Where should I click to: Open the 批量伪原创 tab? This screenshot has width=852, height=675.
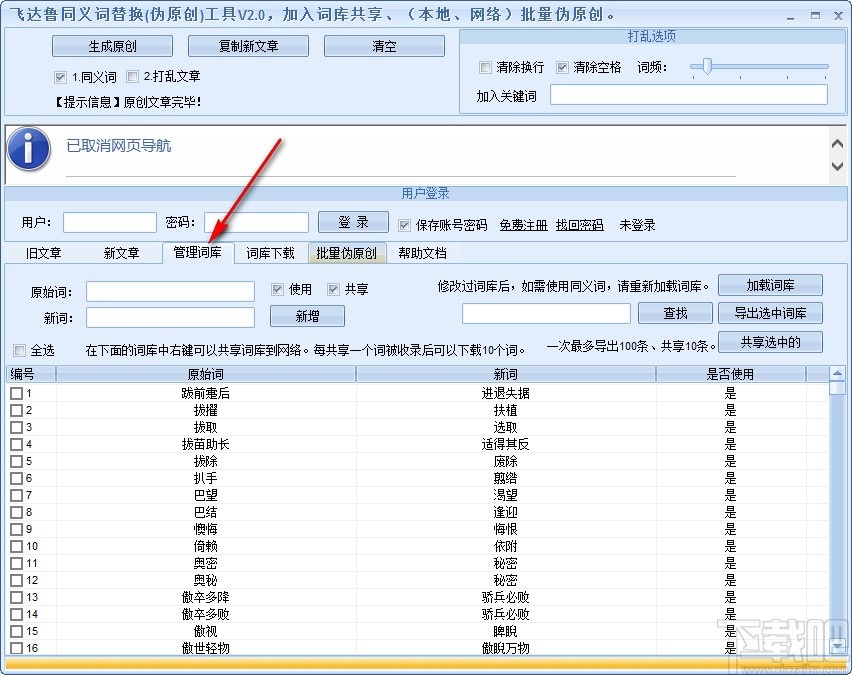tap(347, 253)
